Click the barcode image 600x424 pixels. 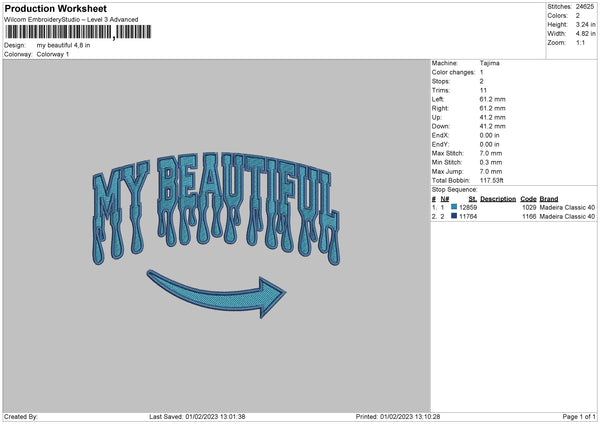[x=78, y=32]
